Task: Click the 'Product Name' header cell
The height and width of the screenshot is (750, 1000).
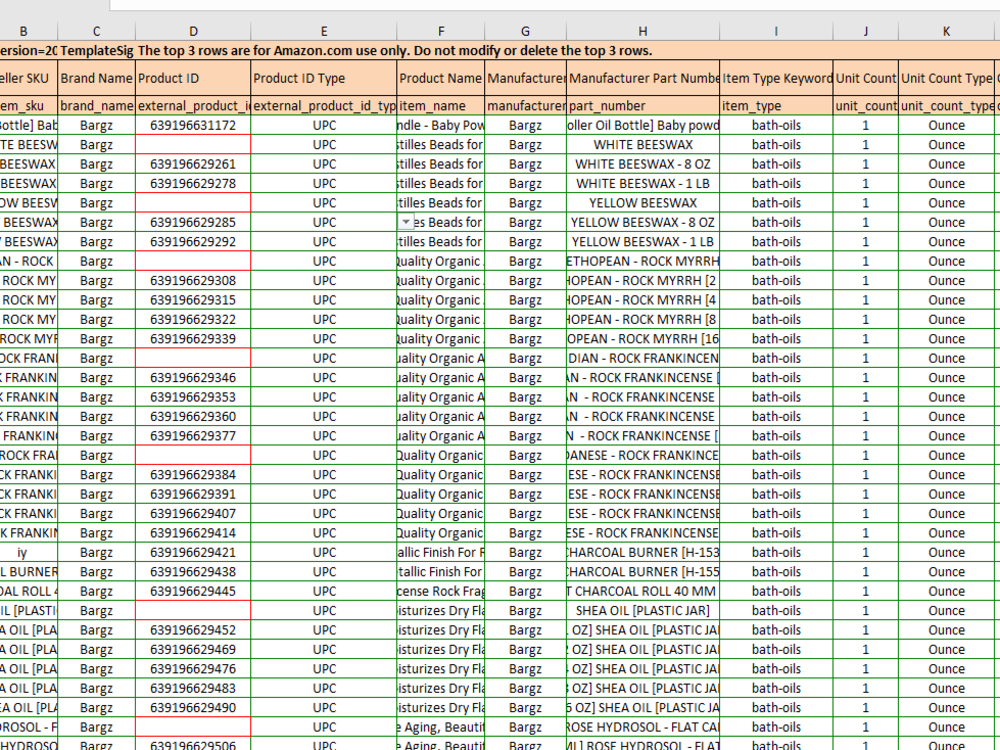Action: tap(441, 78)
